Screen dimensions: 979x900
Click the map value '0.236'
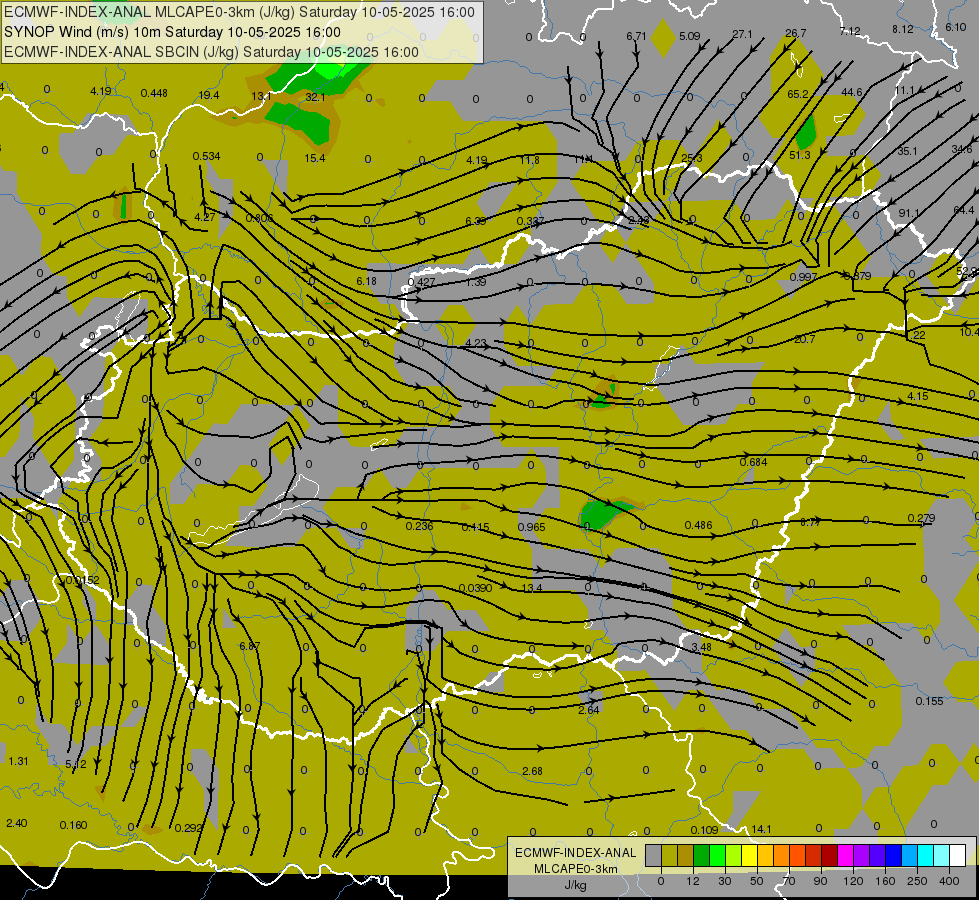click(x=420, y=525)
